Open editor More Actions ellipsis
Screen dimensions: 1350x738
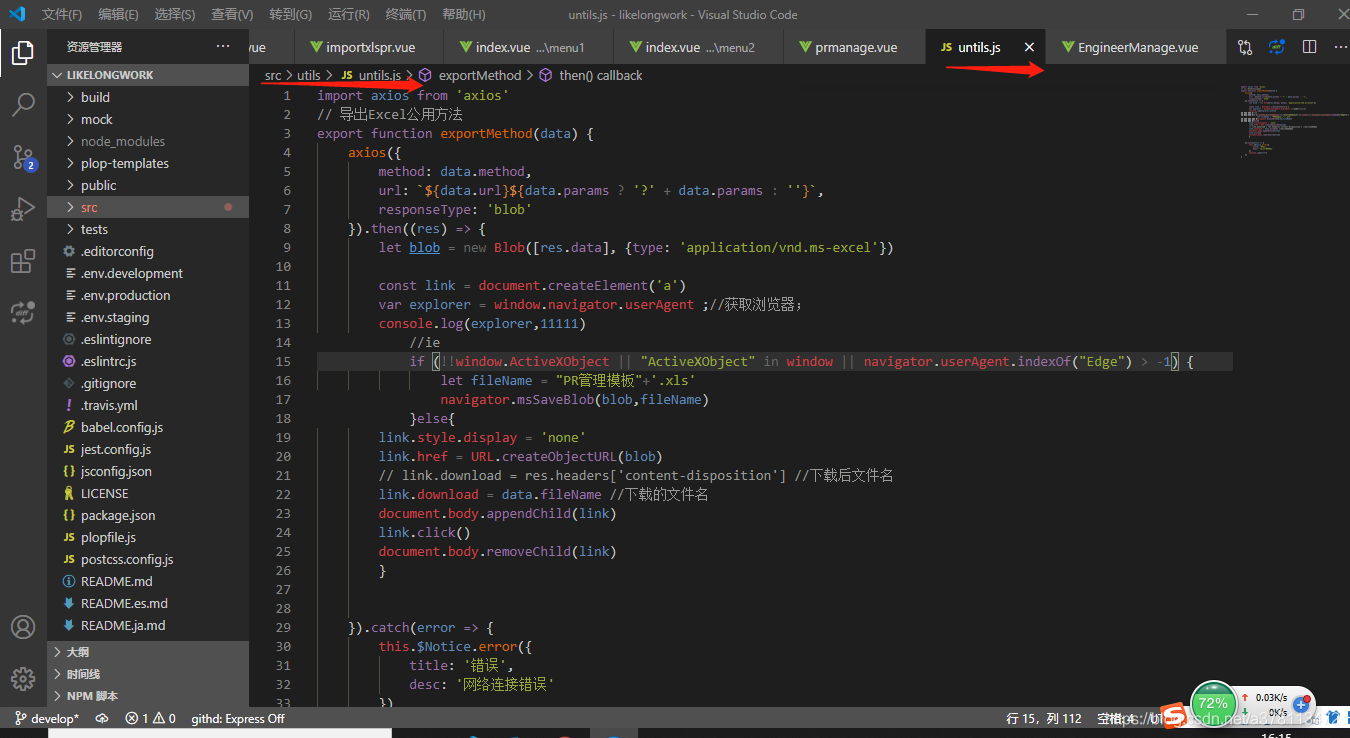pyautogui.click(x=1340, y=47)
